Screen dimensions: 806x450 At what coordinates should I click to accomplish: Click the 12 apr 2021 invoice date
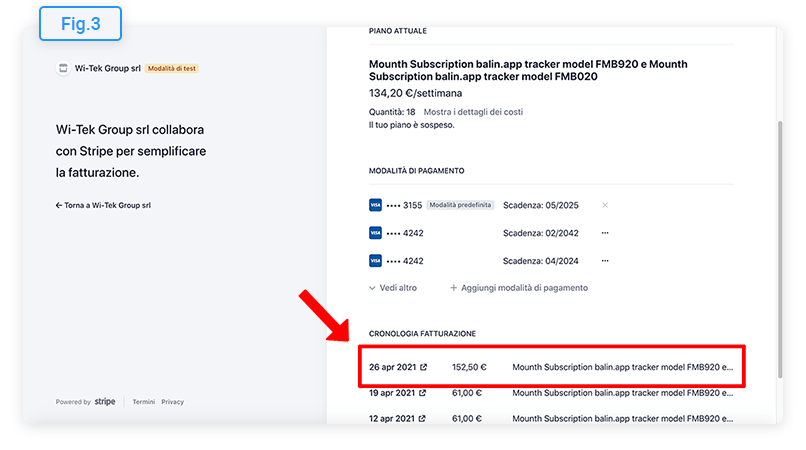(x=392, y=419)
